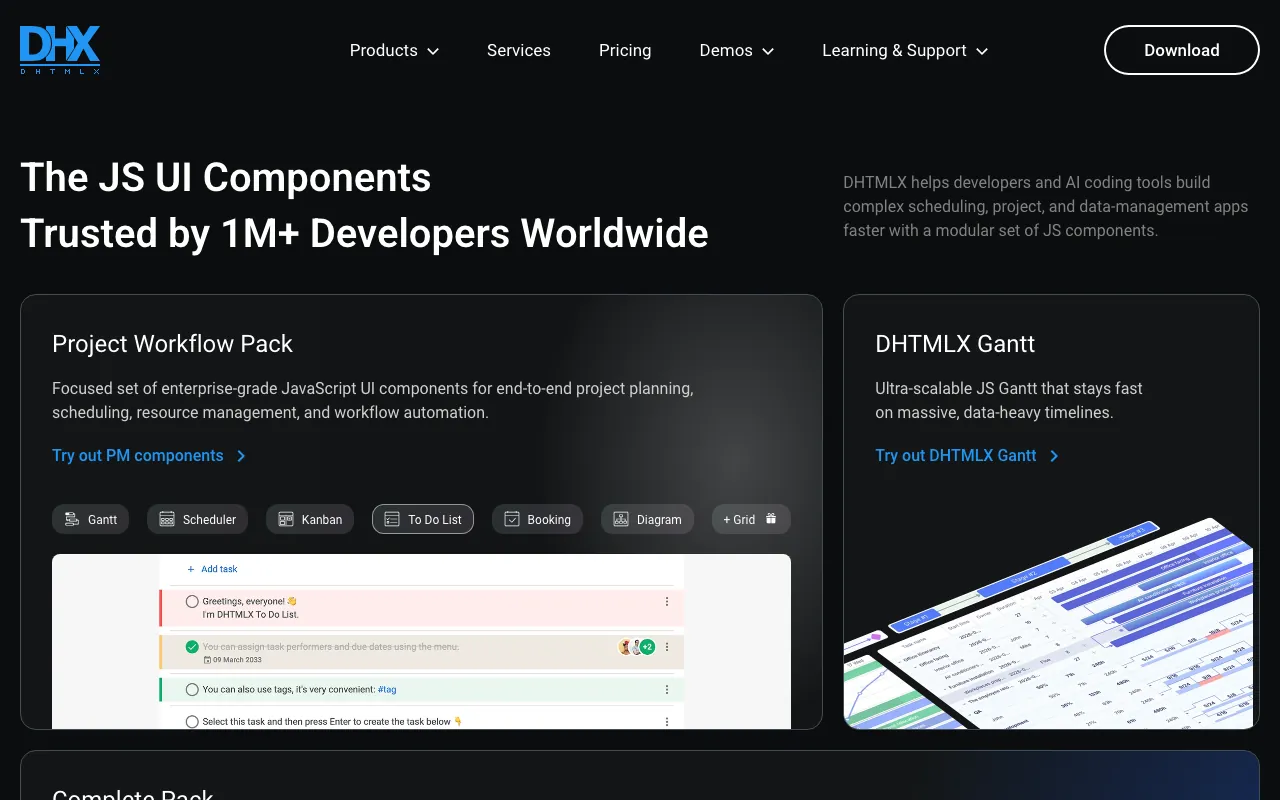Click the +2 assignees badge

pos(647,647)
